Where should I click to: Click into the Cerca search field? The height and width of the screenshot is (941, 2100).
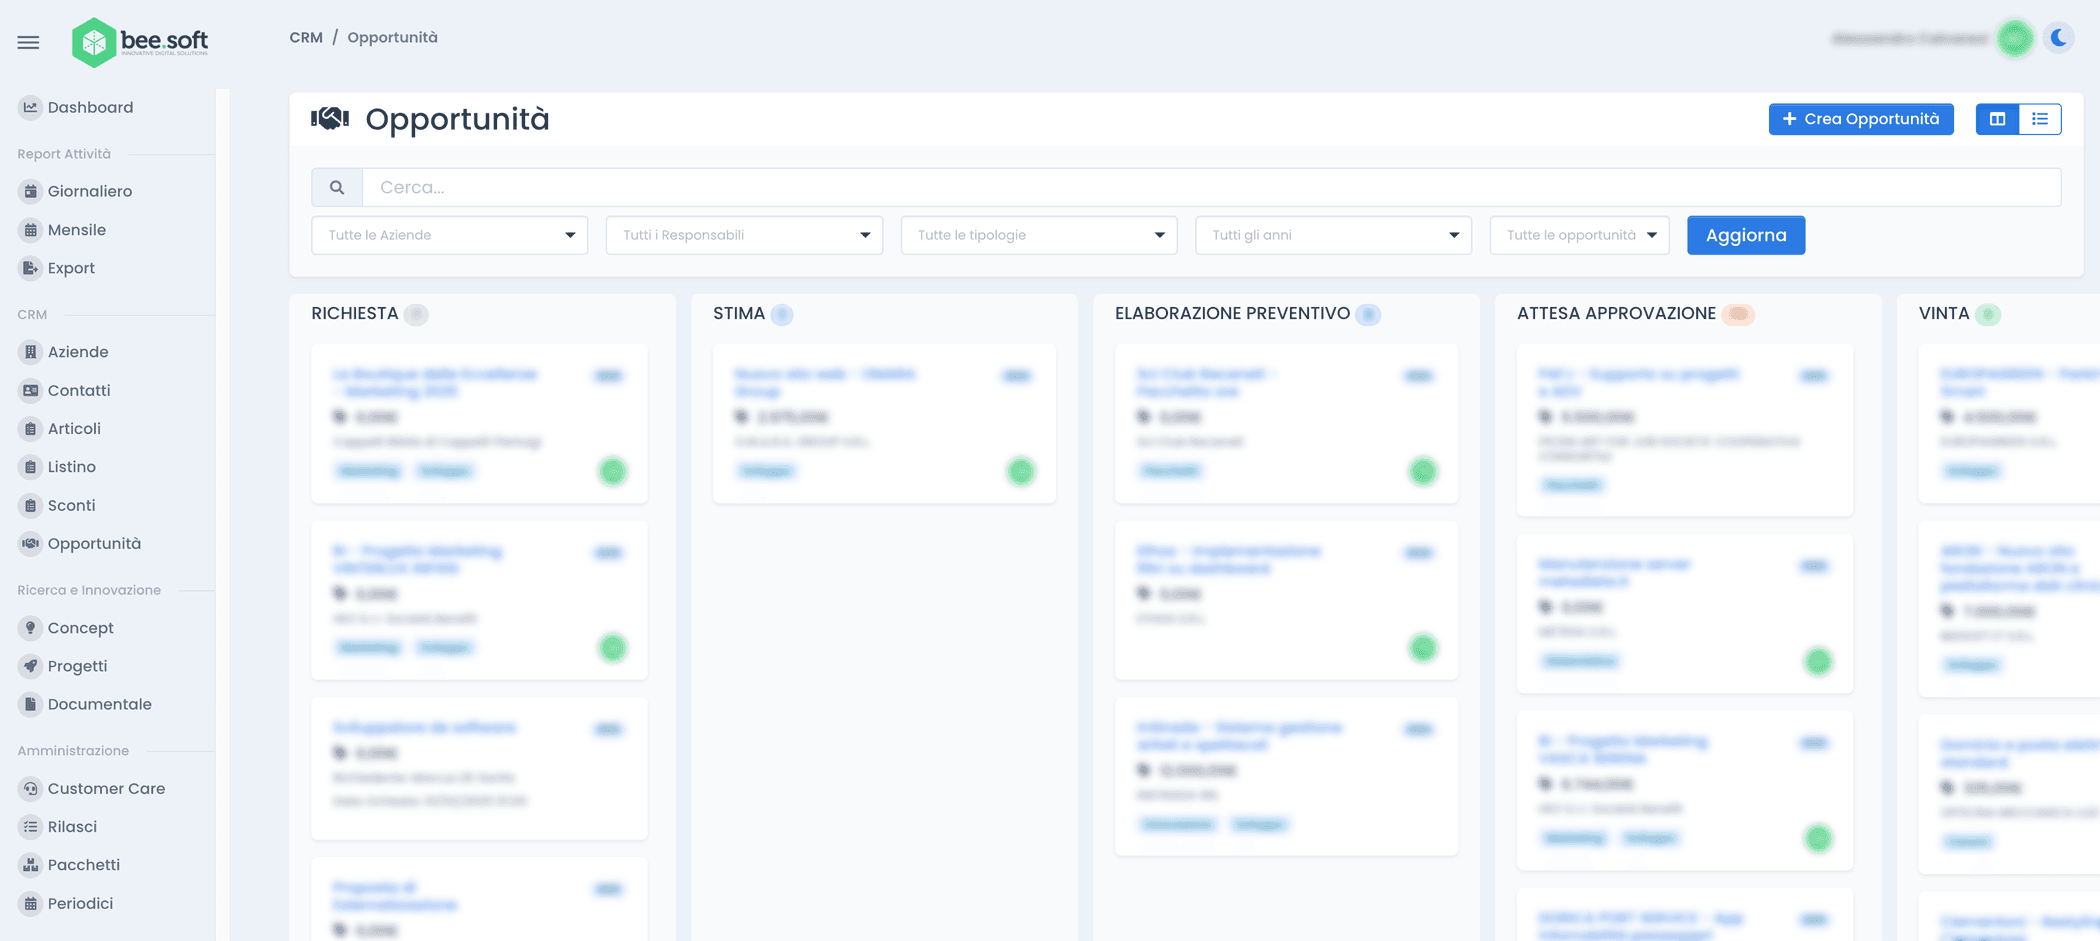tap(1210, 187)
